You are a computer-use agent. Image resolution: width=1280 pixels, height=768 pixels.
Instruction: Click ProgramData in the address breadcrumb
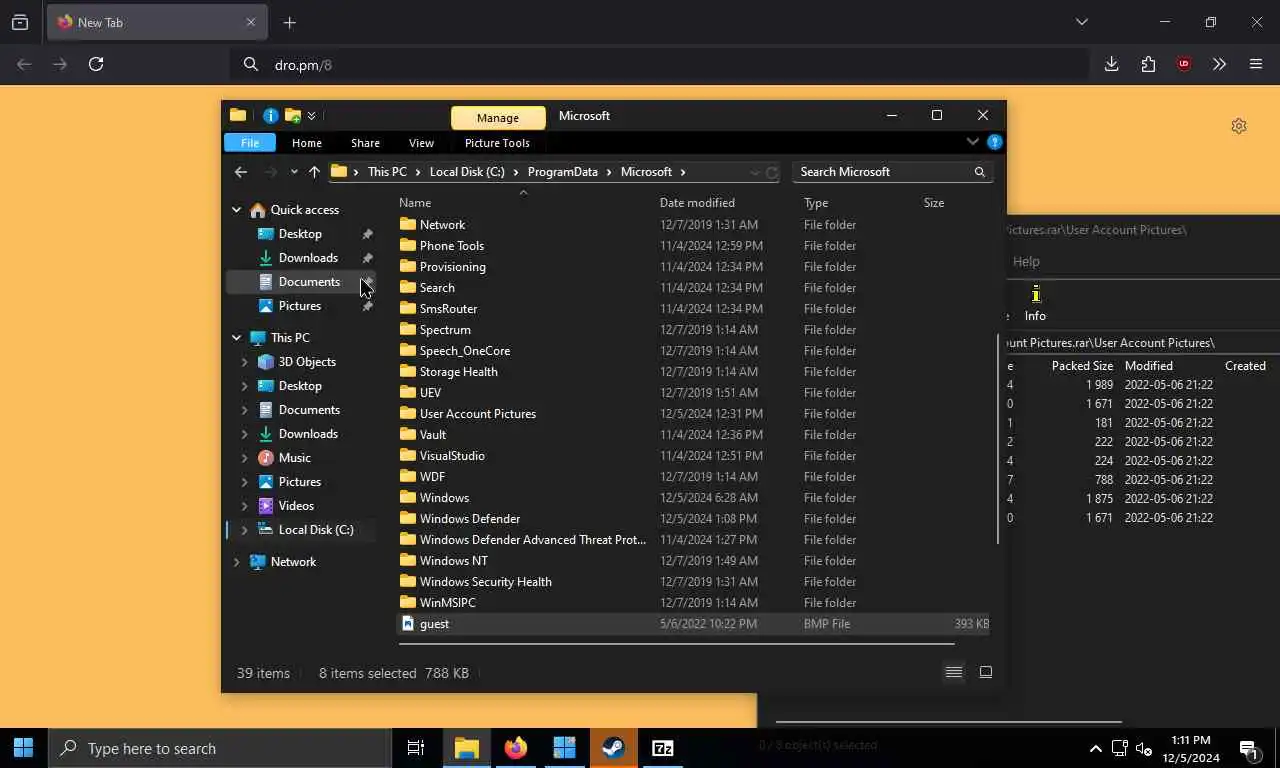click(x=562, y=172)
